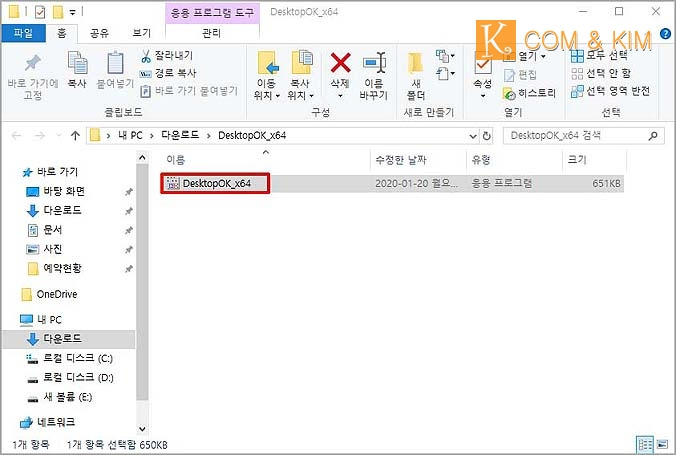Open the File (파일) tab
The image size is (676, 455).
click(x=23, y=33)
